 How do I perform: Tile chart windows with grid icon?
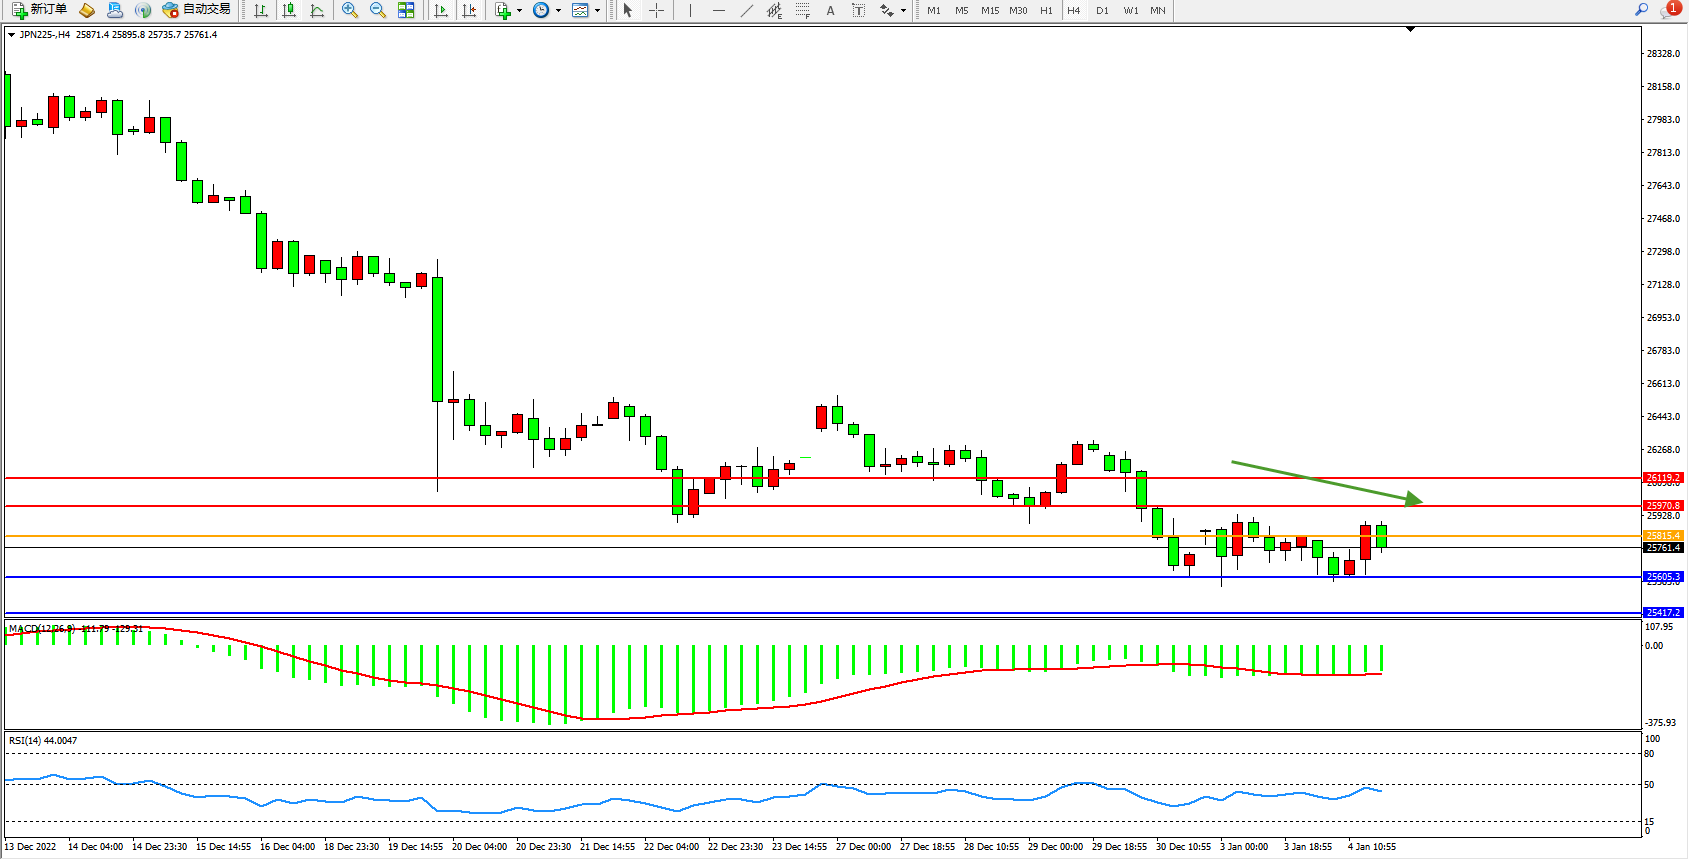(406, 10)
